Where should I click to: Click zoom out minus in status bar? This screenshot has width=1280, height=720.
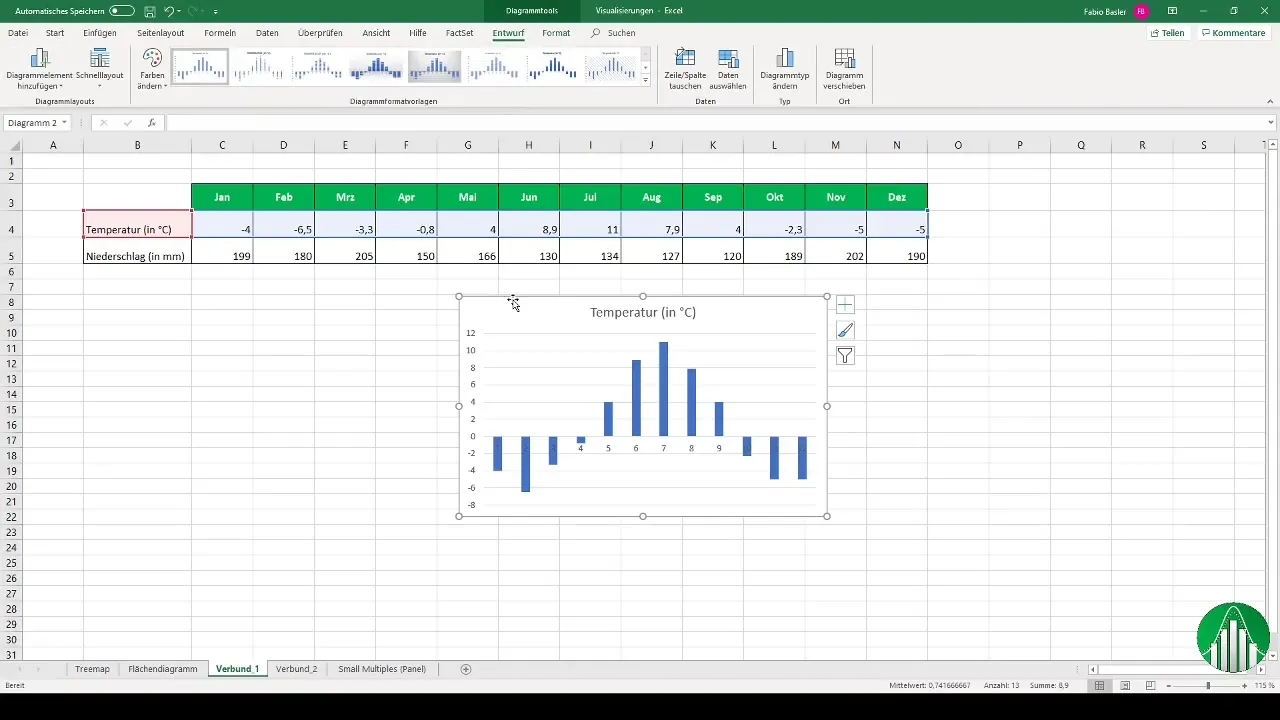[1168, 686]
